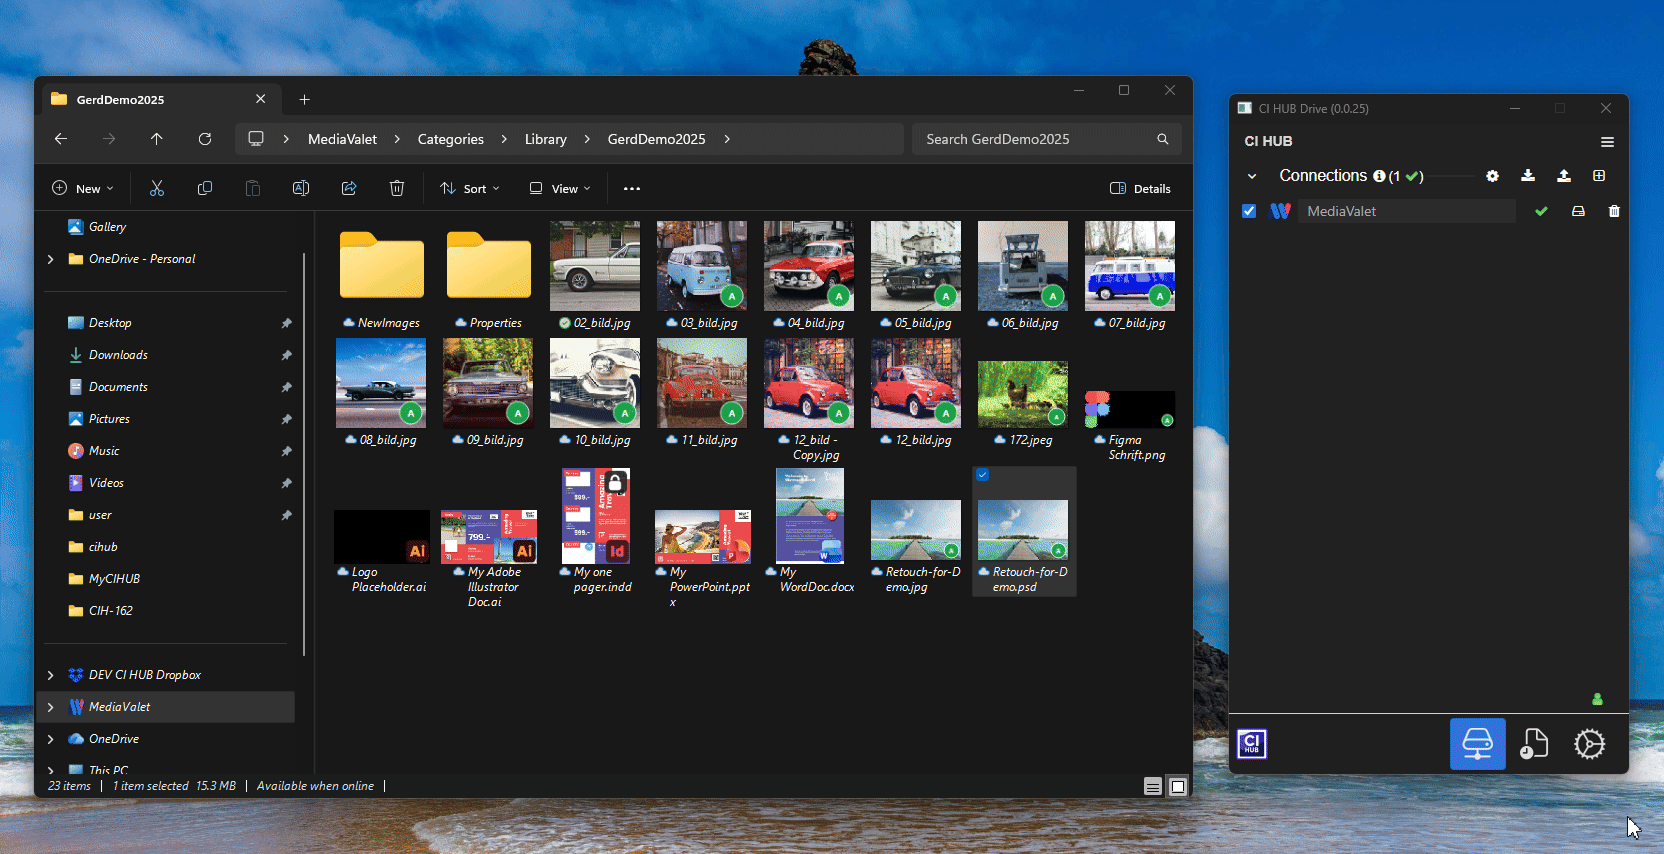Collapse the Connections section chevron
This screenshot has width=1664, height=854.
click(1252, 176)
